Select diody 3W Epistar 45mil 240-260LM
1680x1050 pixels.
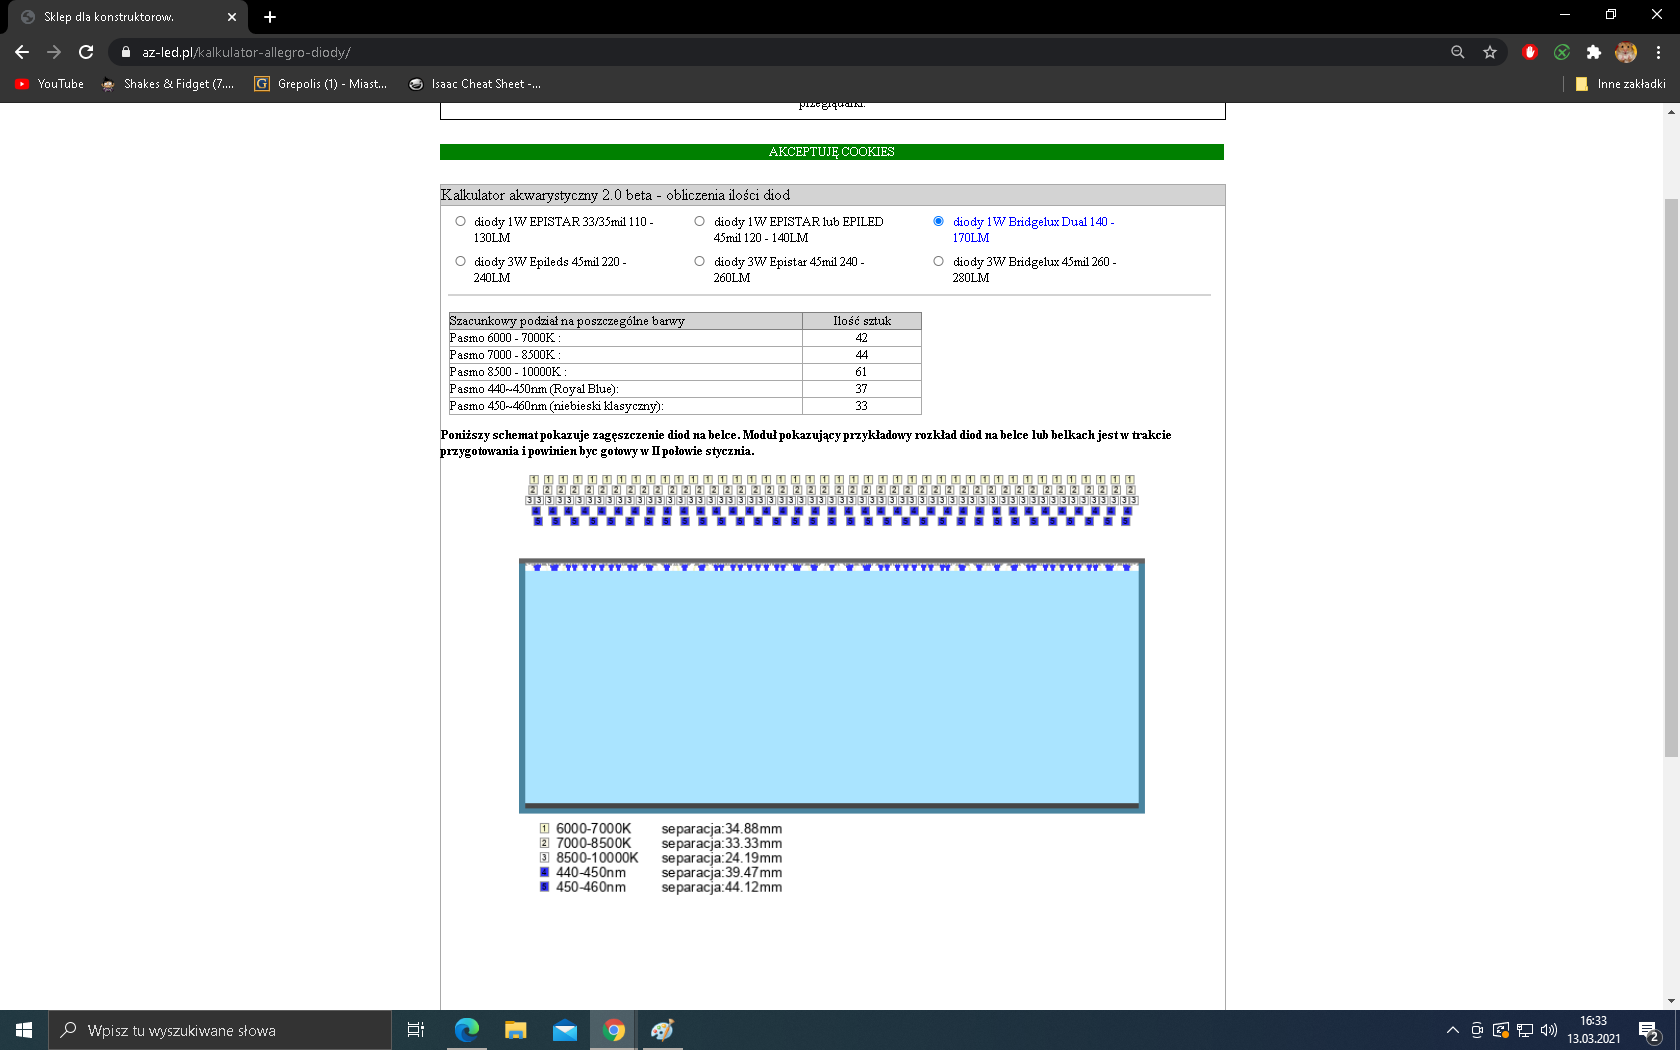pyautogui.click(x=699, y=262)
